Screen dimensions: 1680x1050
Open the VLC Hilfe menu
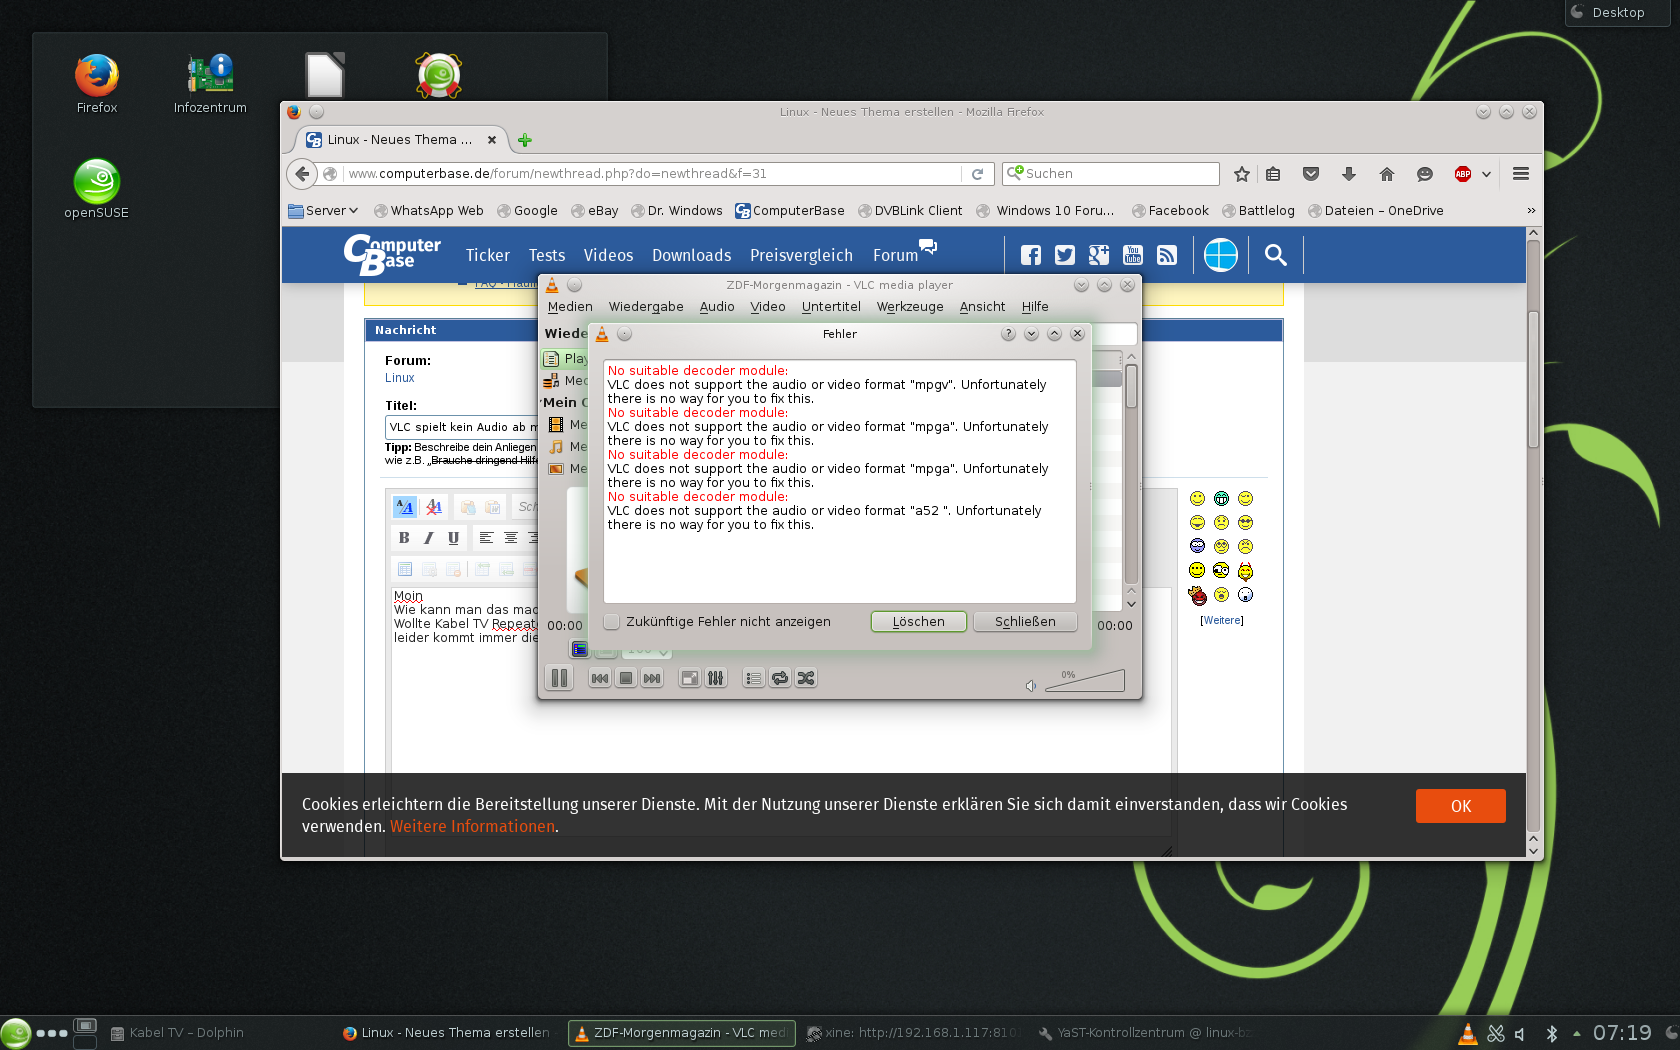[1035, 307]
